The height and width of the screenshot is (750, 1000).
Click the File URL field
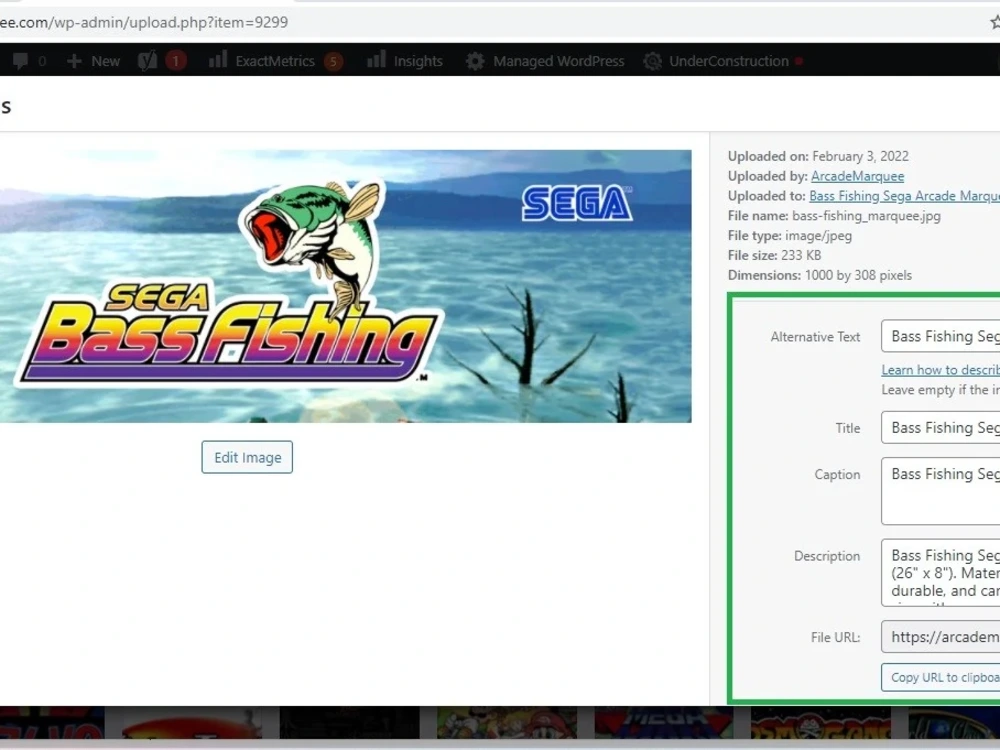941,636
